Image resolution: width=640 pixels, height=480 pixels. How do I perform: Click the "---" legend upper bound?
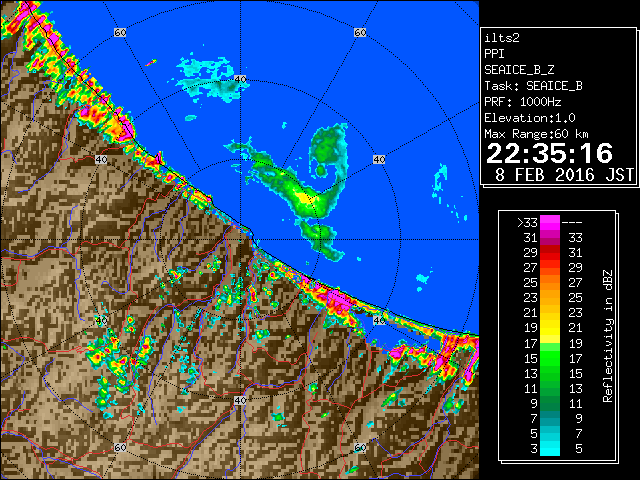tap(572, 222)
